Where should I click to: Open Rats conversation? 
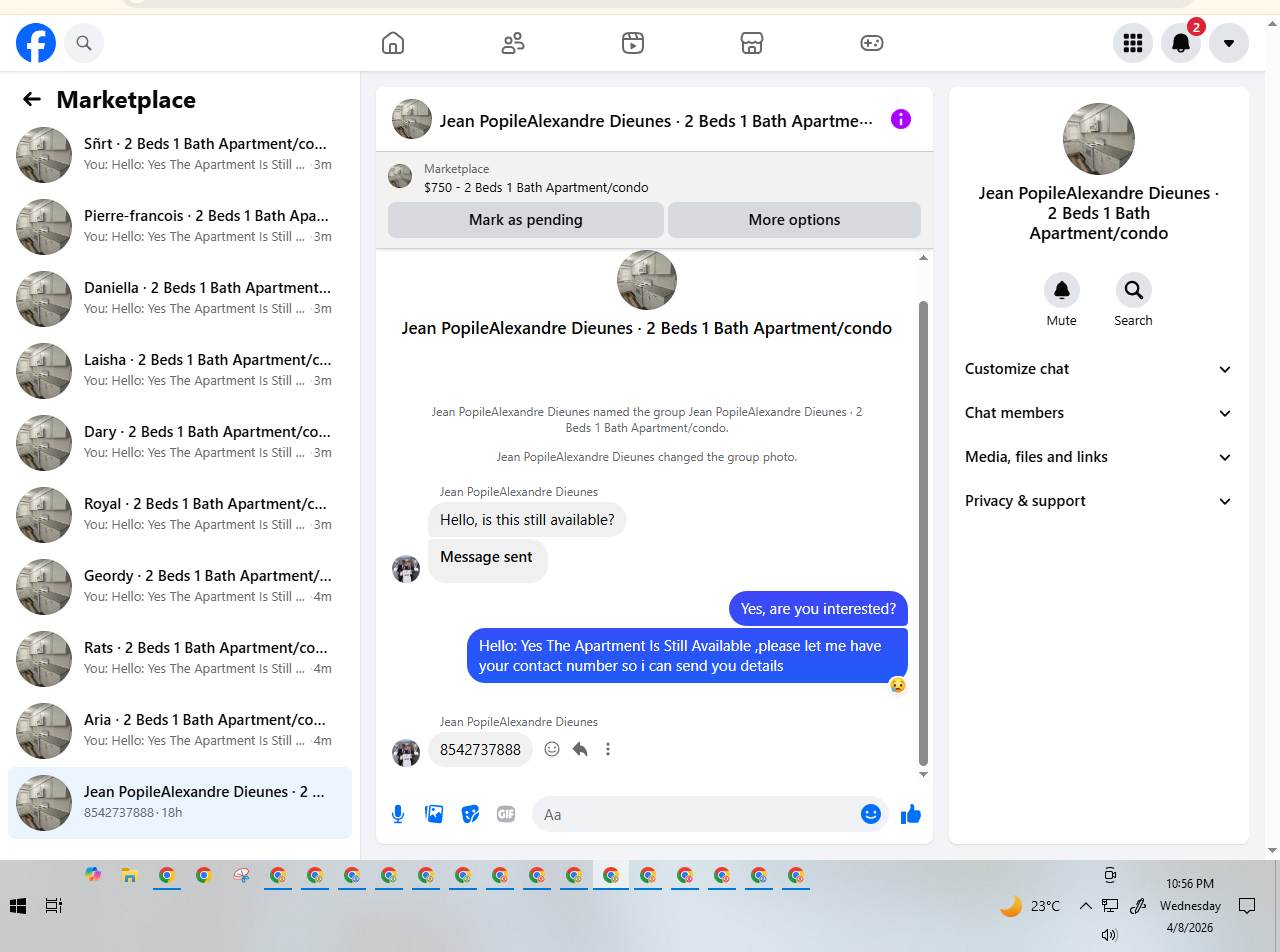pyautogui.click(x=180, y=659)
